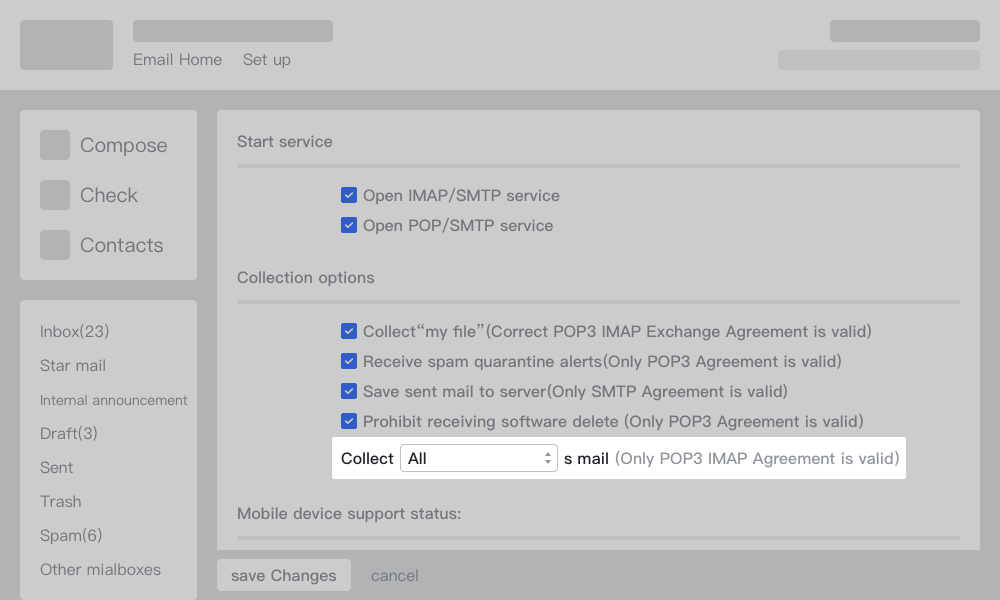Go to Set up menu
Image resolution: width=1000 pixels, height=600 pixels.
[x=266, y=60]
